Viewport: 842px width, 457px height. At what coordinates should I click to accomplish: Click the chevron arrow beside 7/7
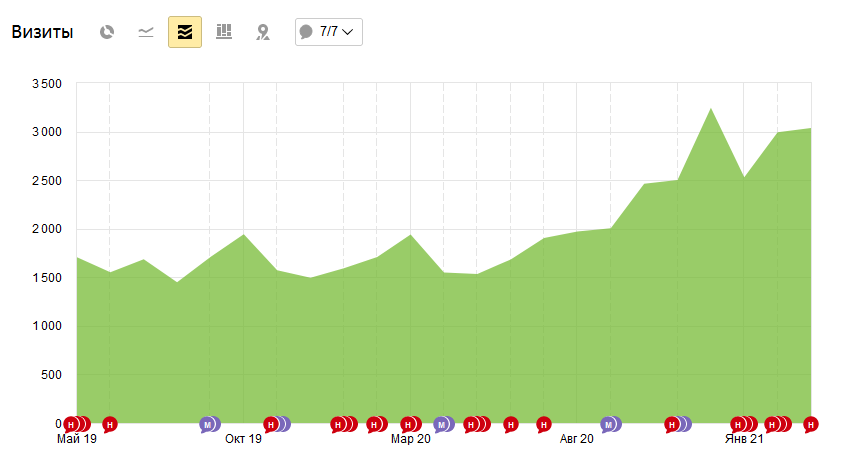click(x=348, y=32)
